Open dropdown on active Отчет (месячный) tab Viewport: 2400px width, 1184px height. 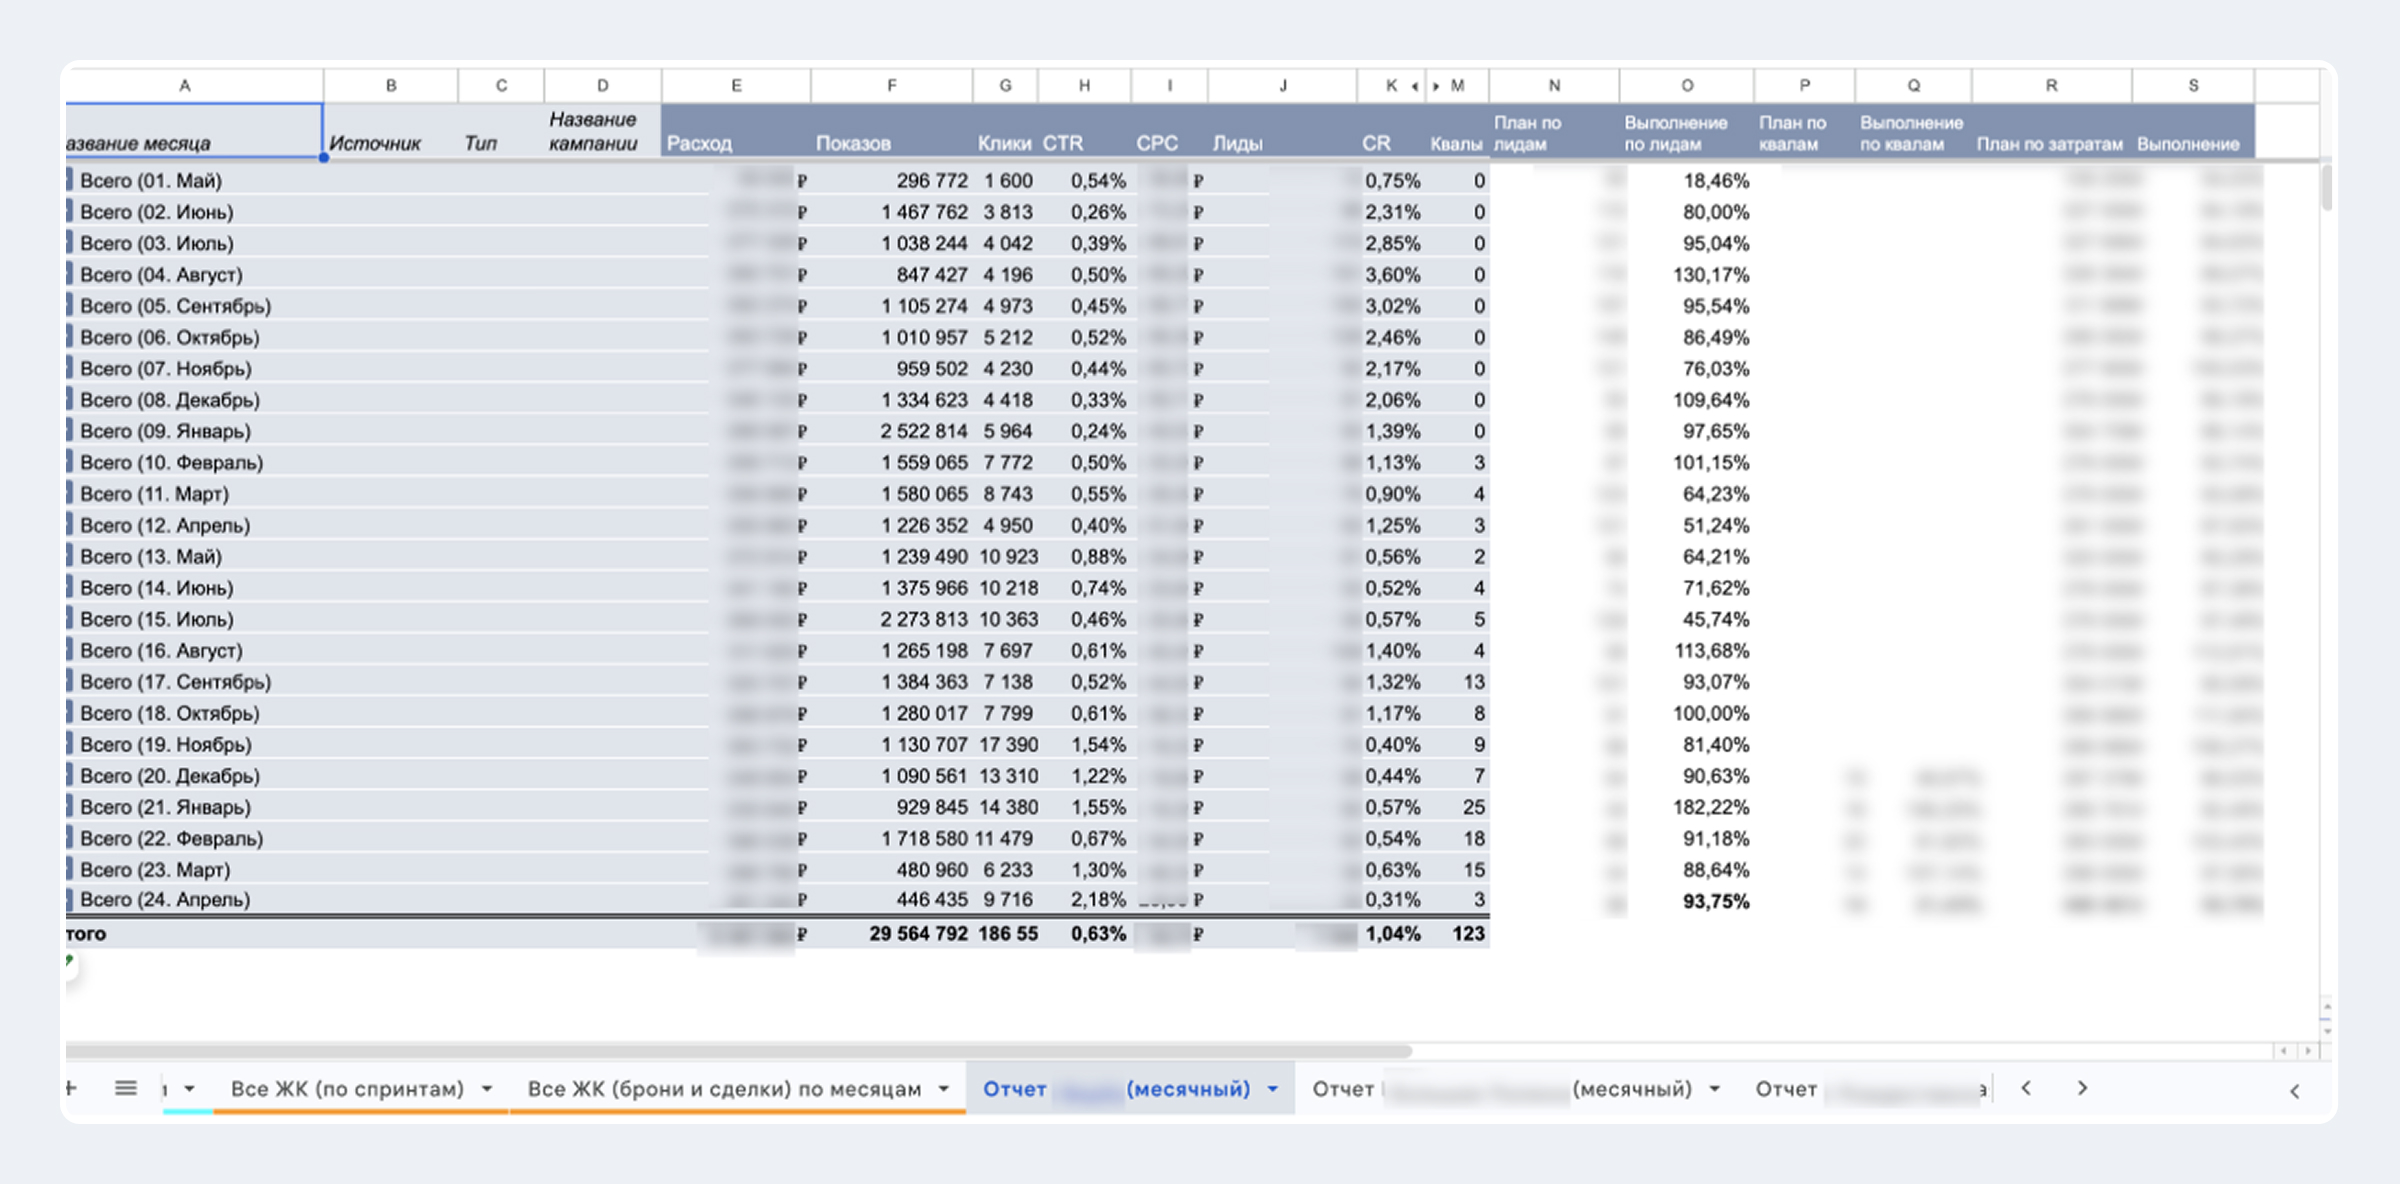click(x=1273, y=1089)
